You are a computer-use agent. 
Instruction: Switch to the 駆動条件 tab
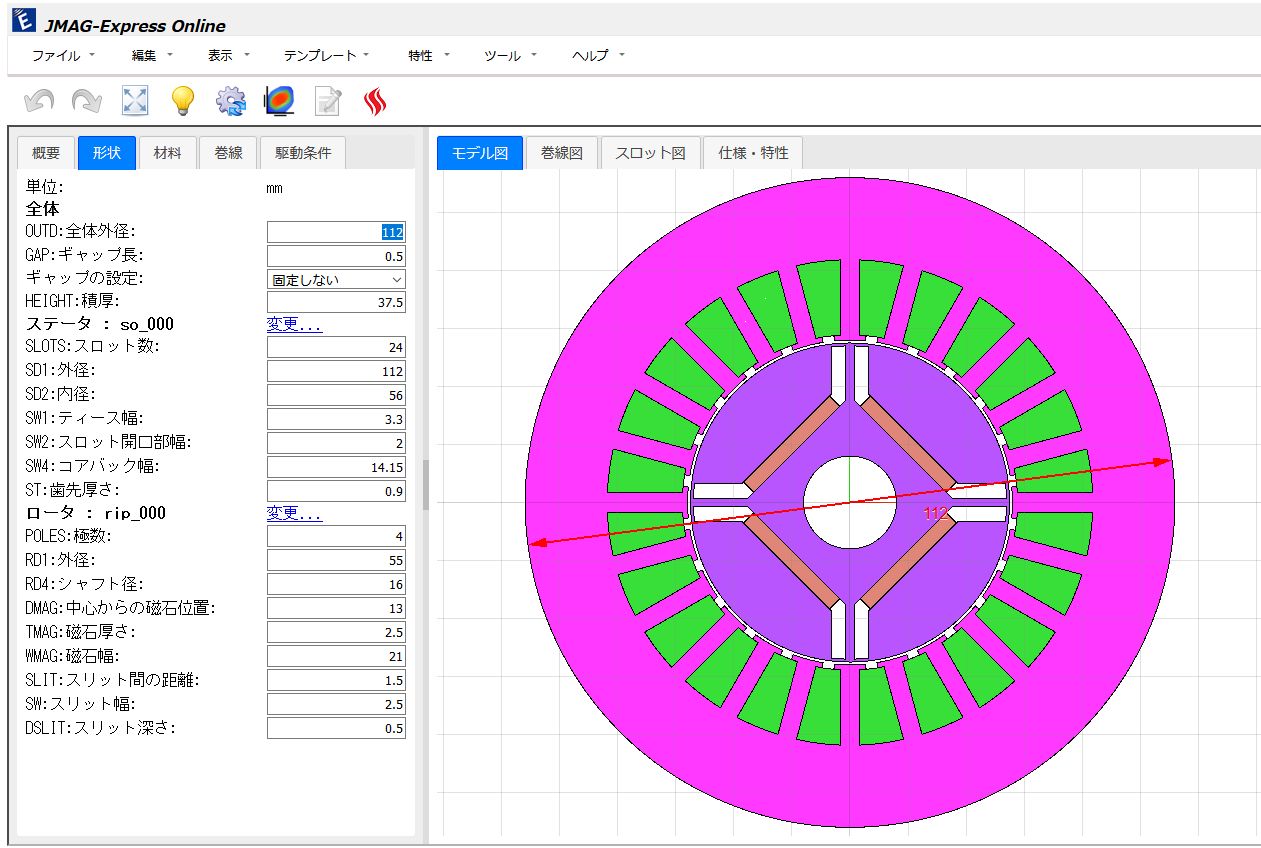point(303,152)
